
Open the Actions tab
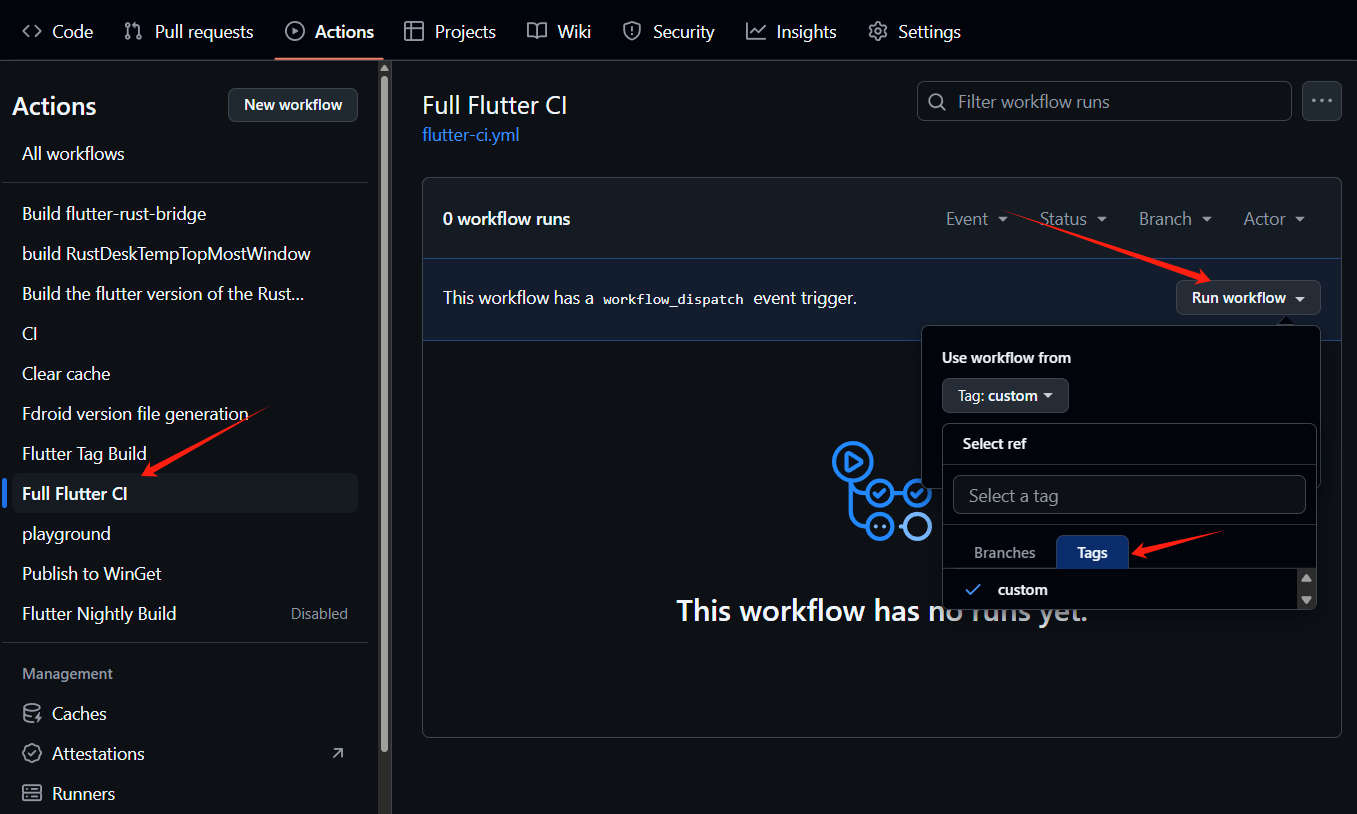pyautogui.click(x=329, y=32)
